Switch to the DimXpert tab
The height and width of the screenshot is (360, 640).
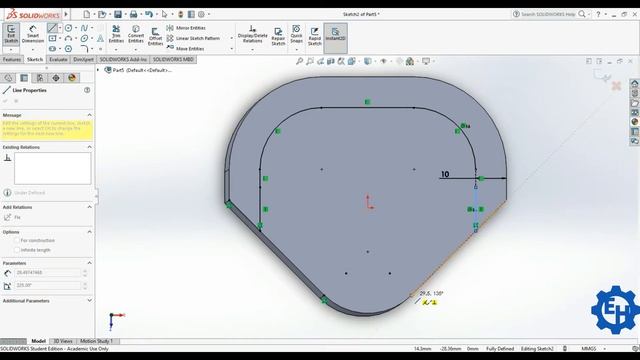(x=83, y=60)
